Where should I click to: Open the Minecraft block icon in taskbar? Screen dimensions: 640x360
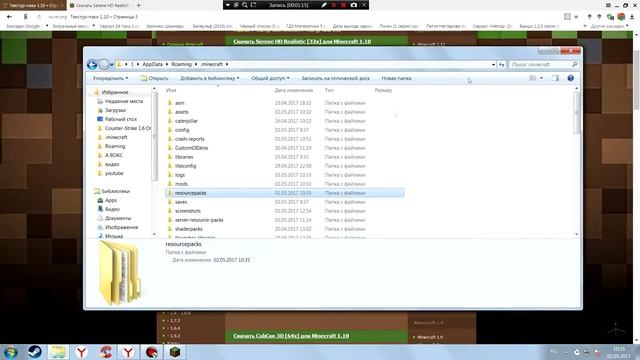[x=175, y=352]
